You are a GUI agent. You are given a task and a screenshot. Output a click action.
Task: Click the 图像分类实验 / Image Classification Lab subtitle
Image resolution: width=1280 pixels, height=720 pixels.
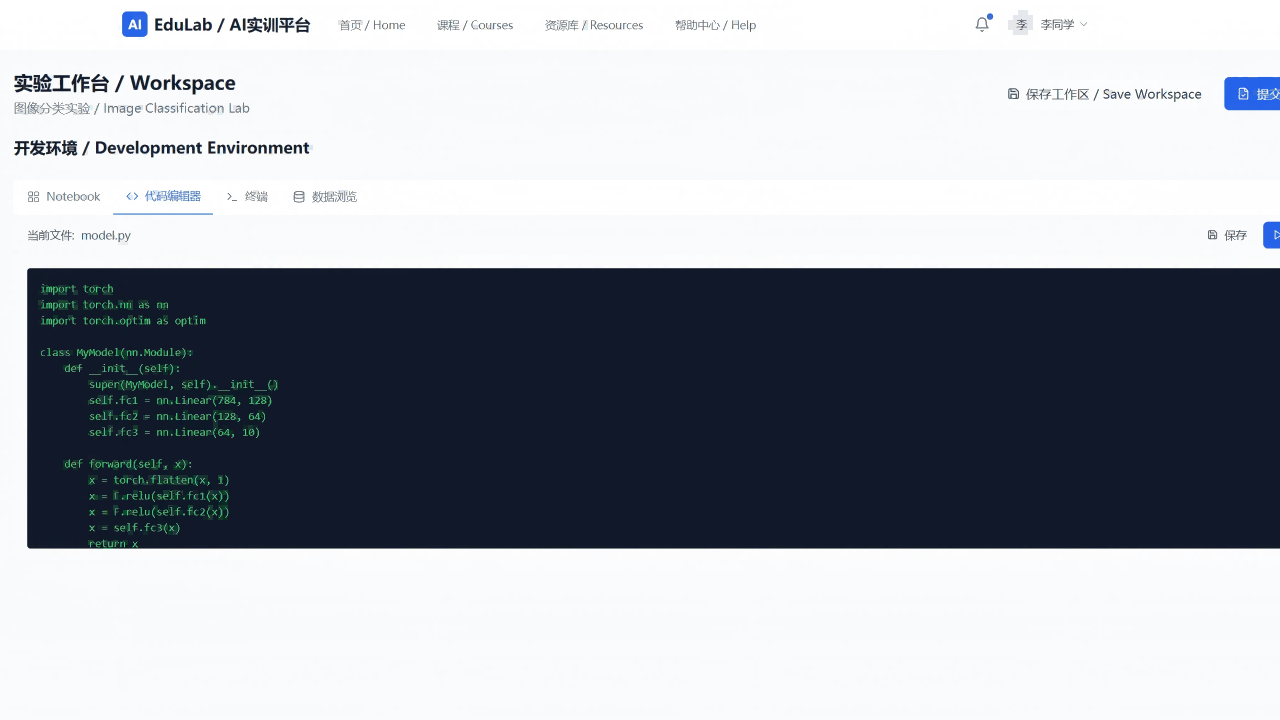click(x=132, y=108)
